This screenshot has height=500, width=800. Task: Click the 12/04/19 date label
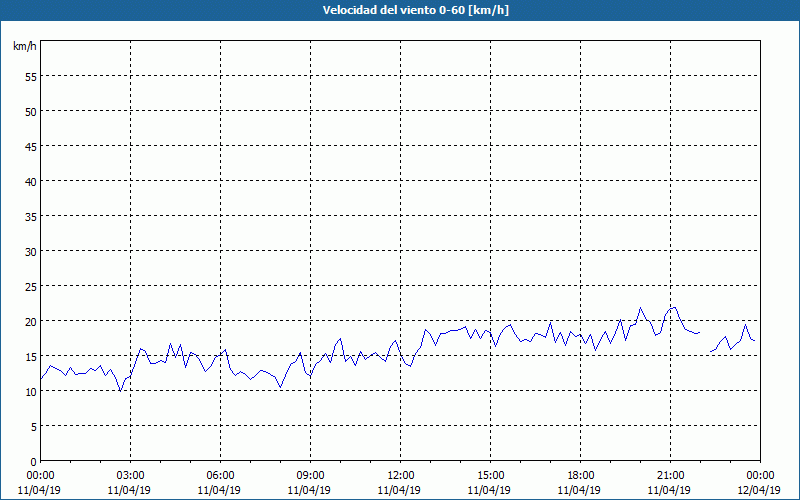pyautogui.click(x=759, y=490)
